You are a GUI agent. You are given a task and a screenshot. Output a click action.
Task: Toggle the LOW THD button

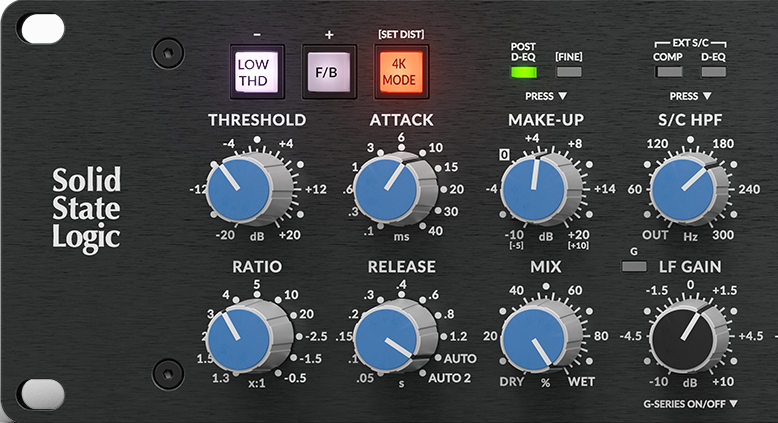point(257,72)
